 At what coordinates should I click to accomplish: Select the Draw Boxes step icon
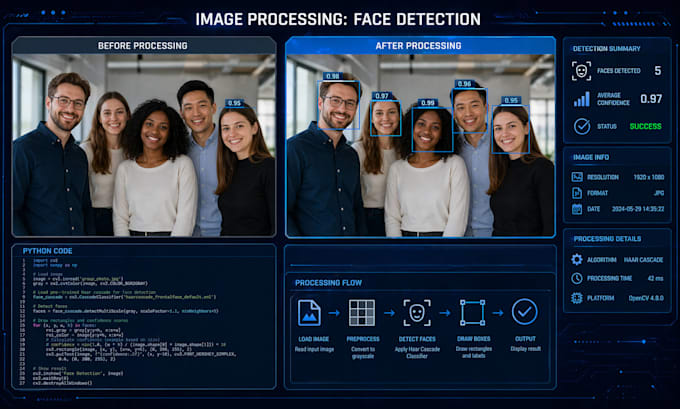point(473,312)
